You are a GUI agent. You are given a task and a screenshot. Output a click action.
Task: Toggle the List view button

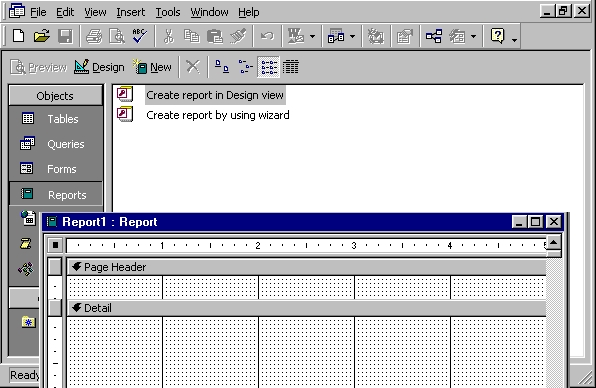[268, 67]
